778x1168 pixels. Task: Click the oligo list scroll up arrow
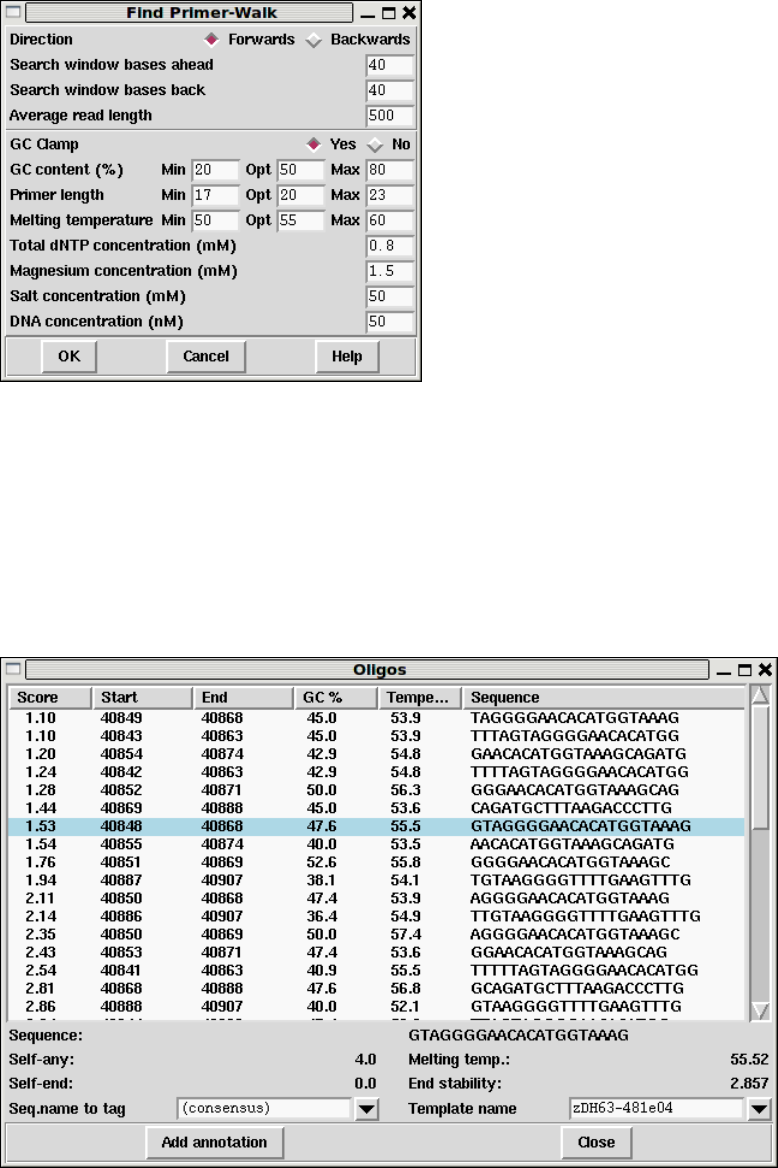point(760,696)
